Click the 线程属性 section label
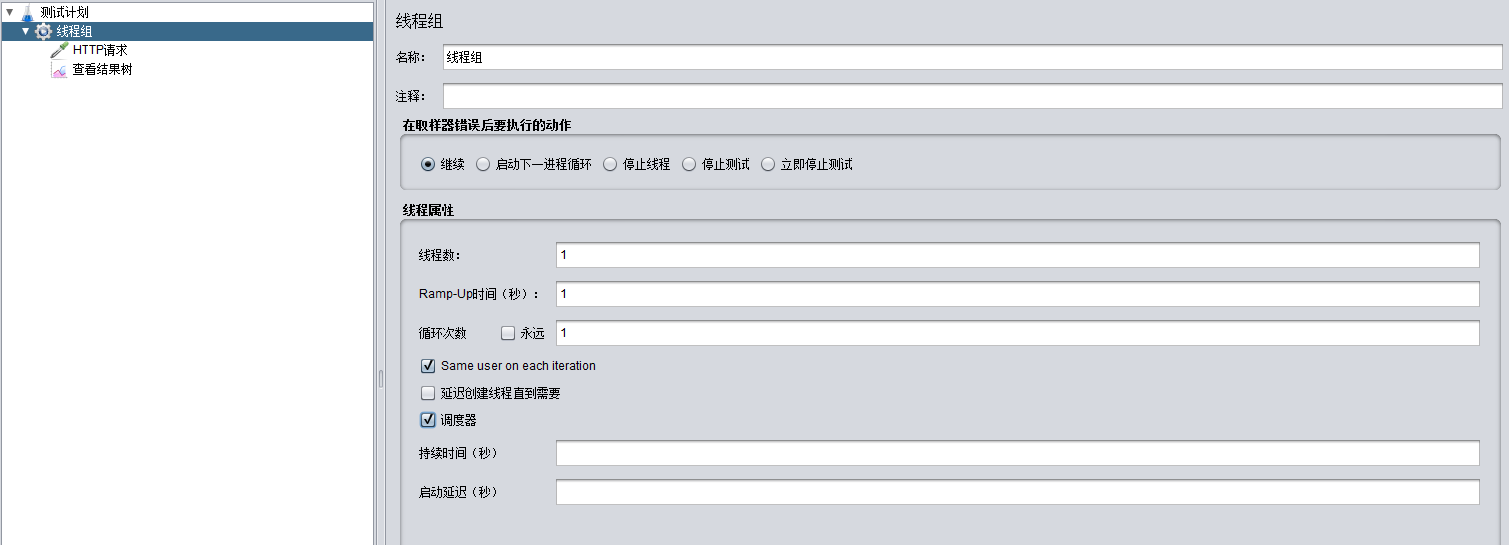The image size is (1509, 545). tap(427, 210)
